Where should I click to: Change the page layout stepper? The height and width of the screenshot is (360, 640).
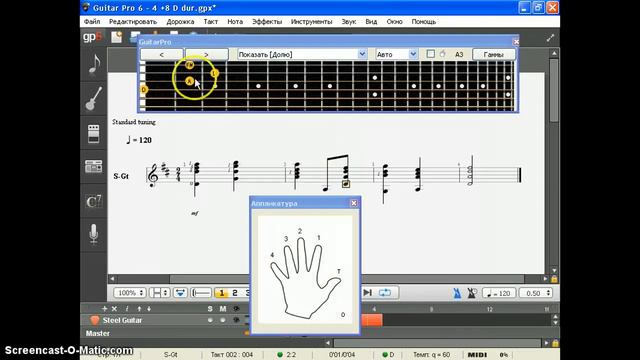(x=159, y=293)
